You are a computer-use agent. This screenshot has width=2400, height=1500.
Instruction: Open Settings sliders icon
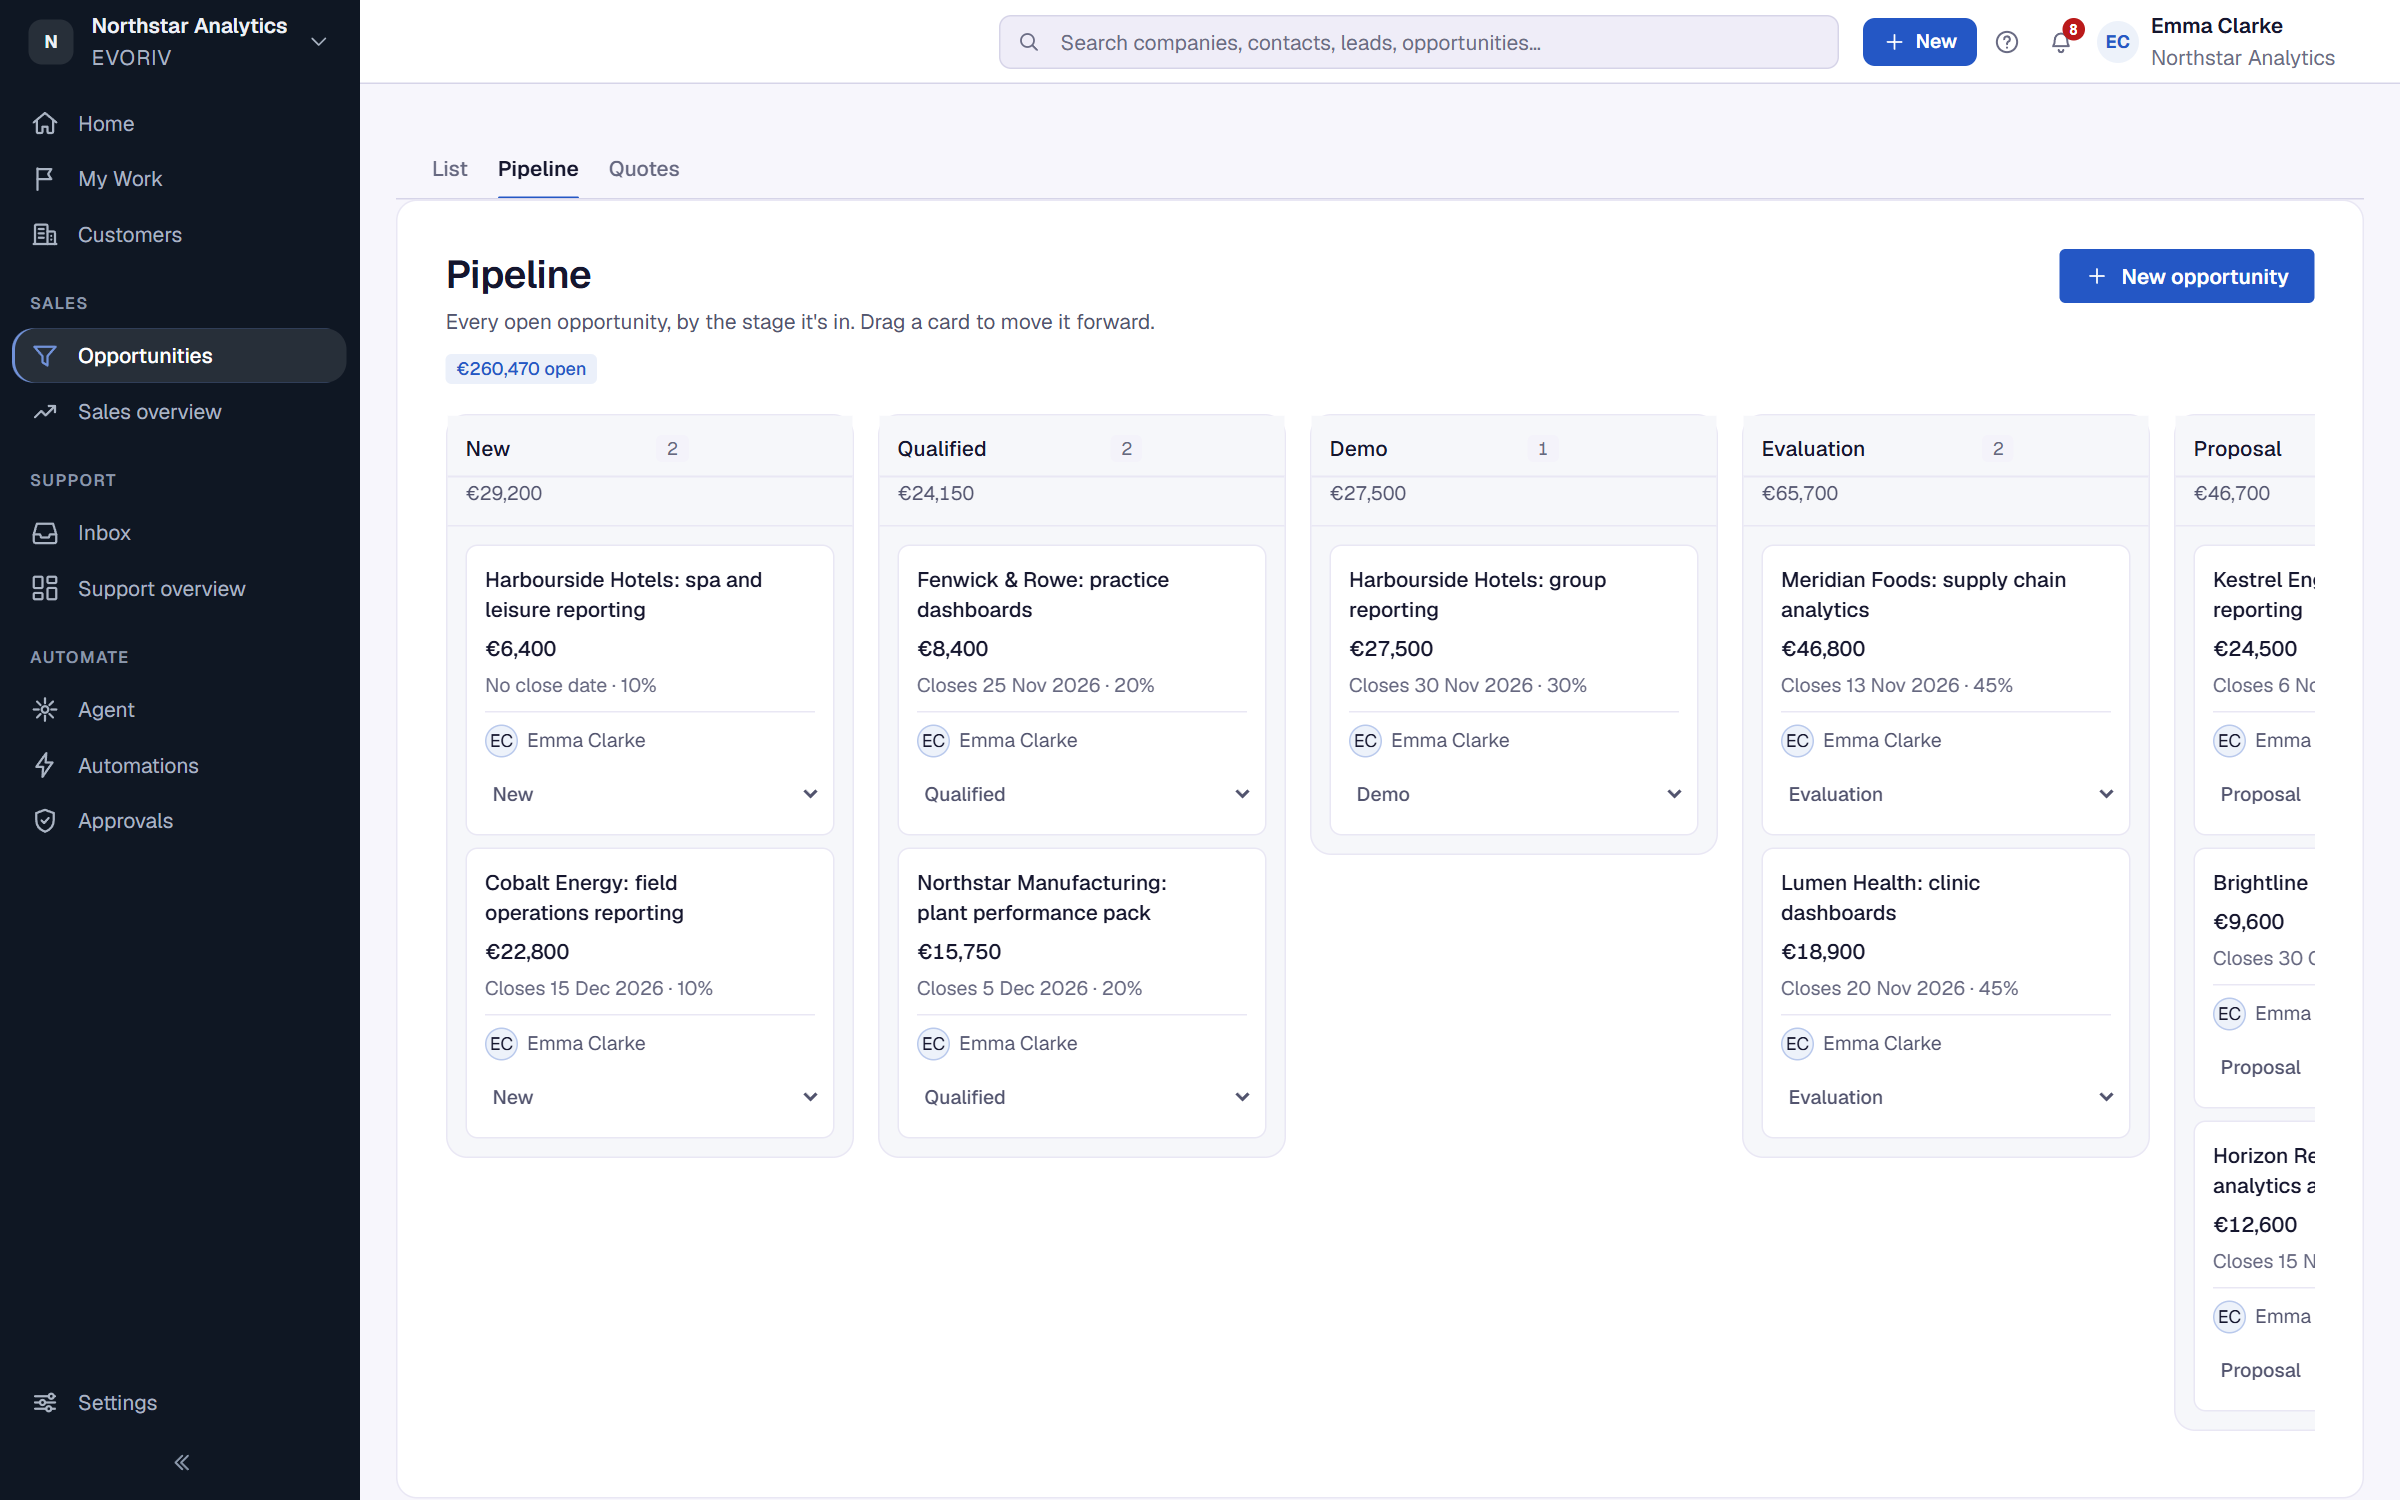tap(44, 1403)
